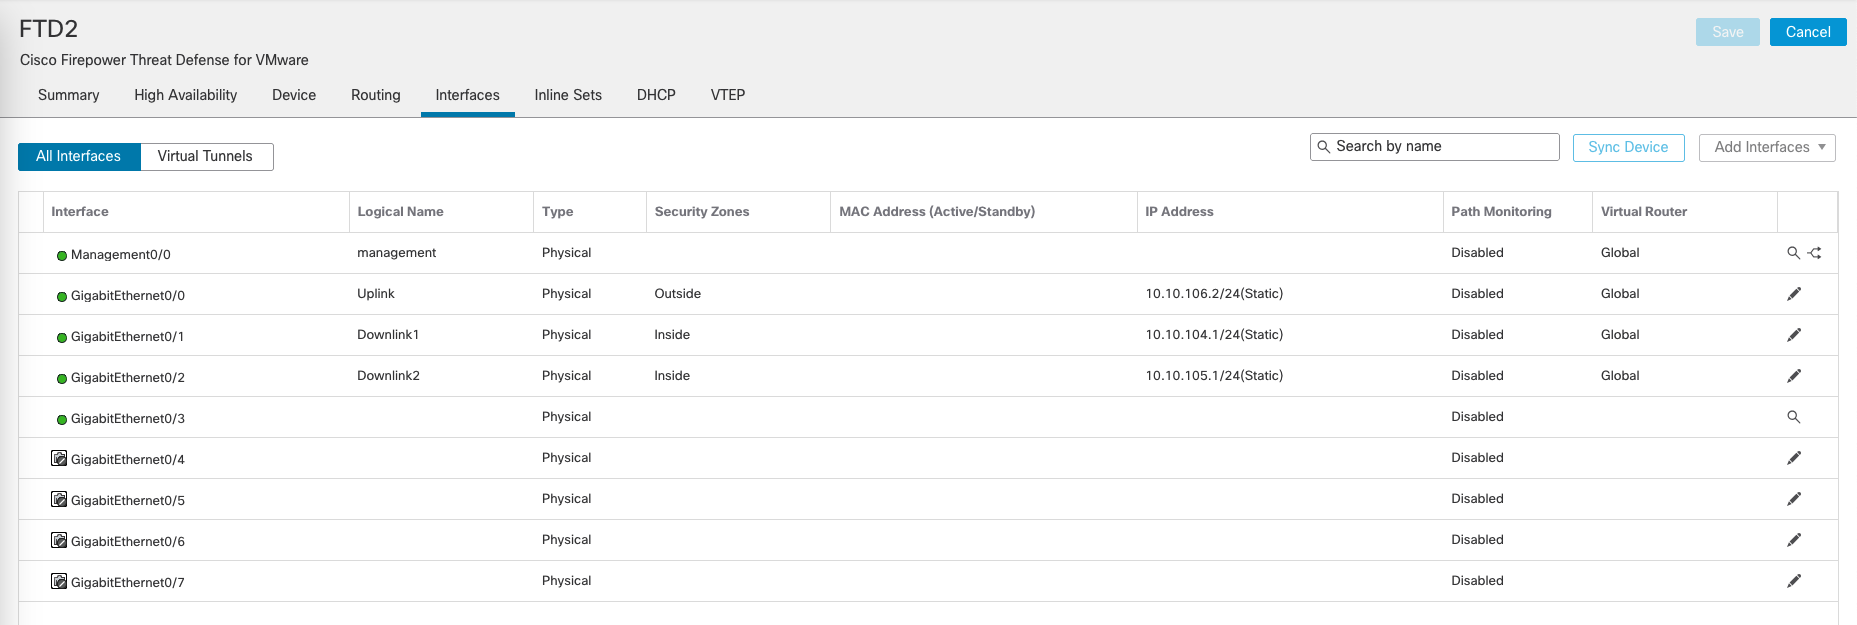Open the magnifier icon for GigabitEthernet0/3
1857x625 pixels.
pyautogui.click(x=1793, y=417)
